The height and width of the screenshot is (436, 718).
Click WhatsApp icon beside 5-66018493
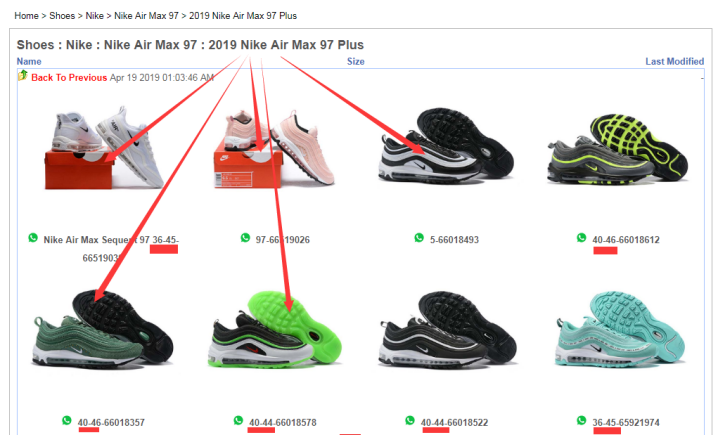click(x=419, y=238)
